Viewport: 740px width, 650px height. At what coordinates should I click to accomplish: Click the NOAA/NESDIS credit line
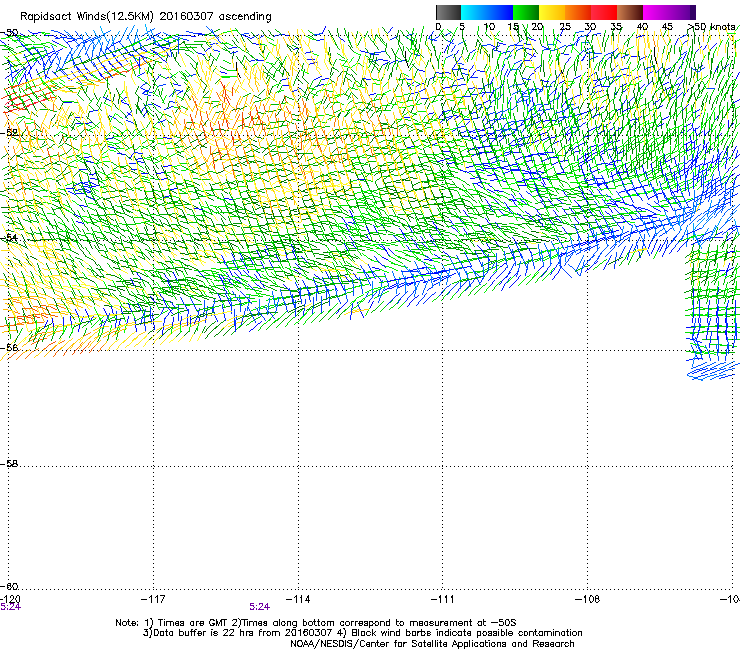pyautogui.click(x=432, y=644)
